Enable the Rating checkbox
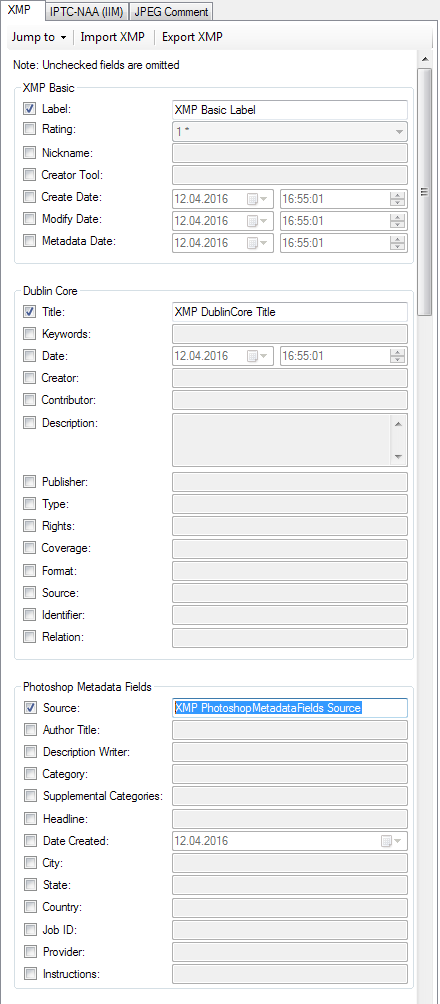 (29, 129)
